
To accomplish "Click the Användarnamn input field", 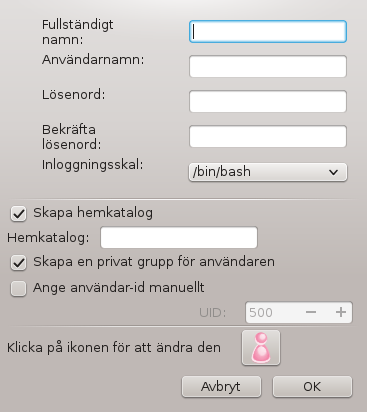I will [x=268, y=67].
